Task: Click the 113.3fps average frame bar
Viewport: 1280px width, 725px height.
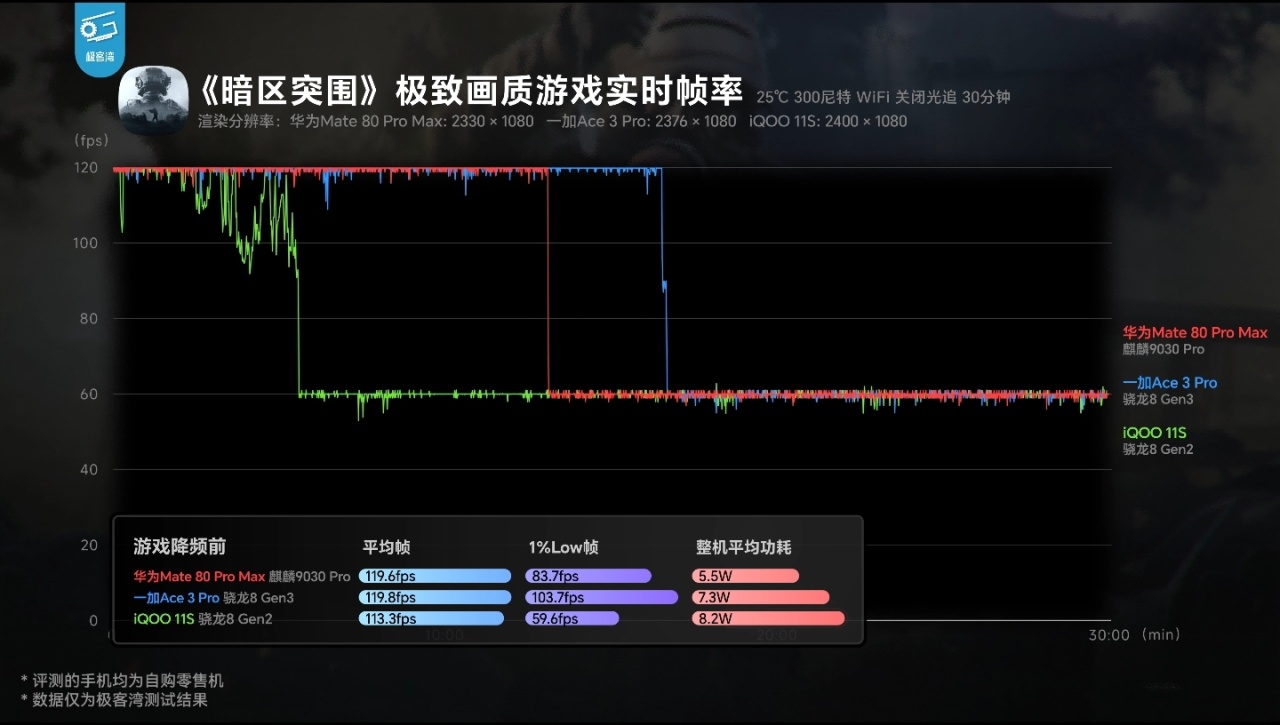Action: pos(431,619)
